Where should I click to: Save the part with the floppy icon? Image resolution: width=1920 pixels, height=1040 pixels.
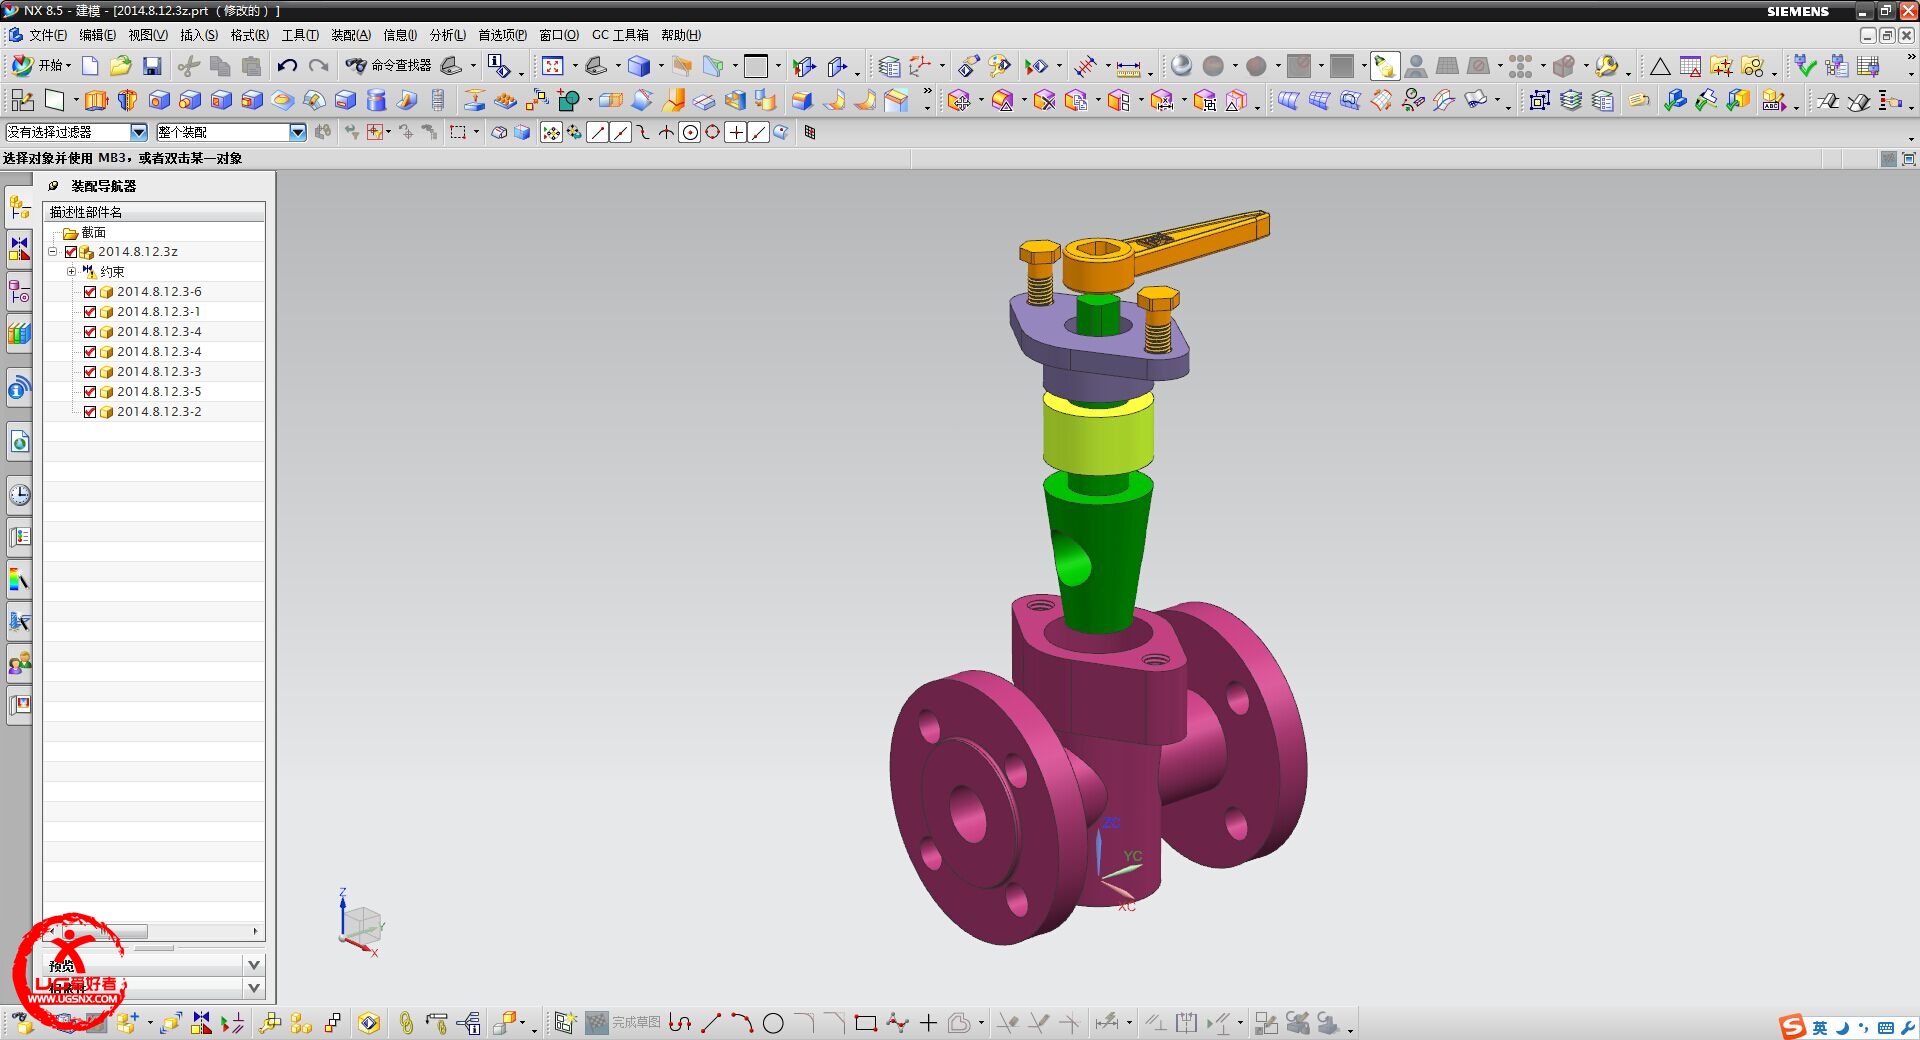coord(152,66)
